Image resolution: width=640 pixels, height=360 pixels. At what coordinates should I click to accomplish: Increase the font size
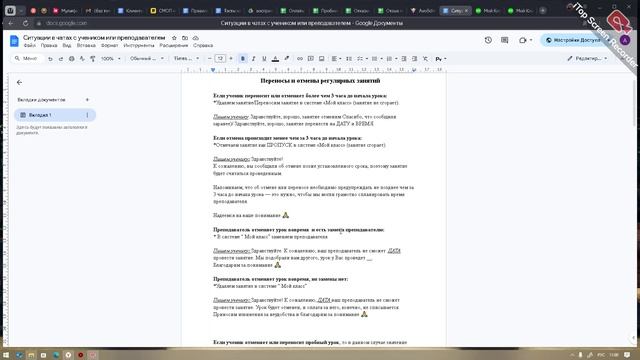point(231,59)
